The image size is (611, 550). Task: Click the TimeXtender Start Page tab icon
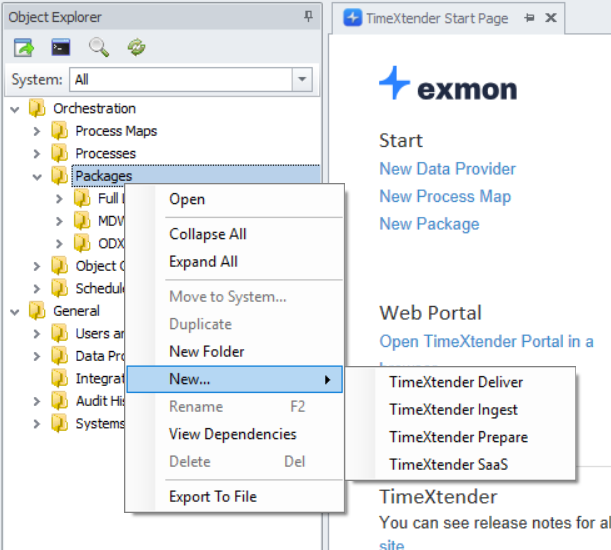pyautogui.click(x=352, y=18)
